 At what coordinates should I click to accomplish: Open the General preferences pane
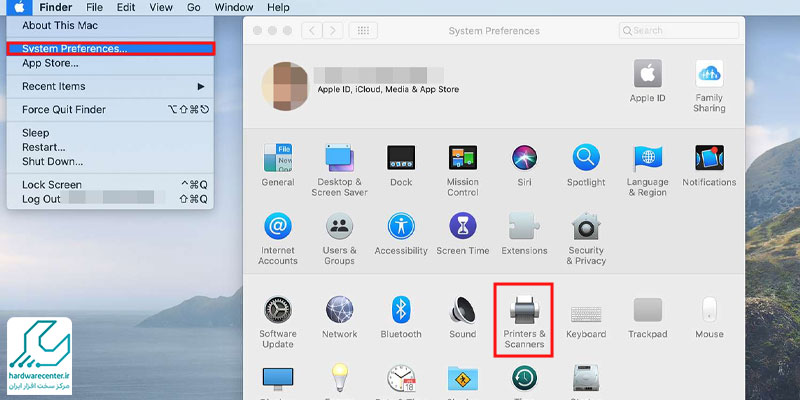click(278, 164)
